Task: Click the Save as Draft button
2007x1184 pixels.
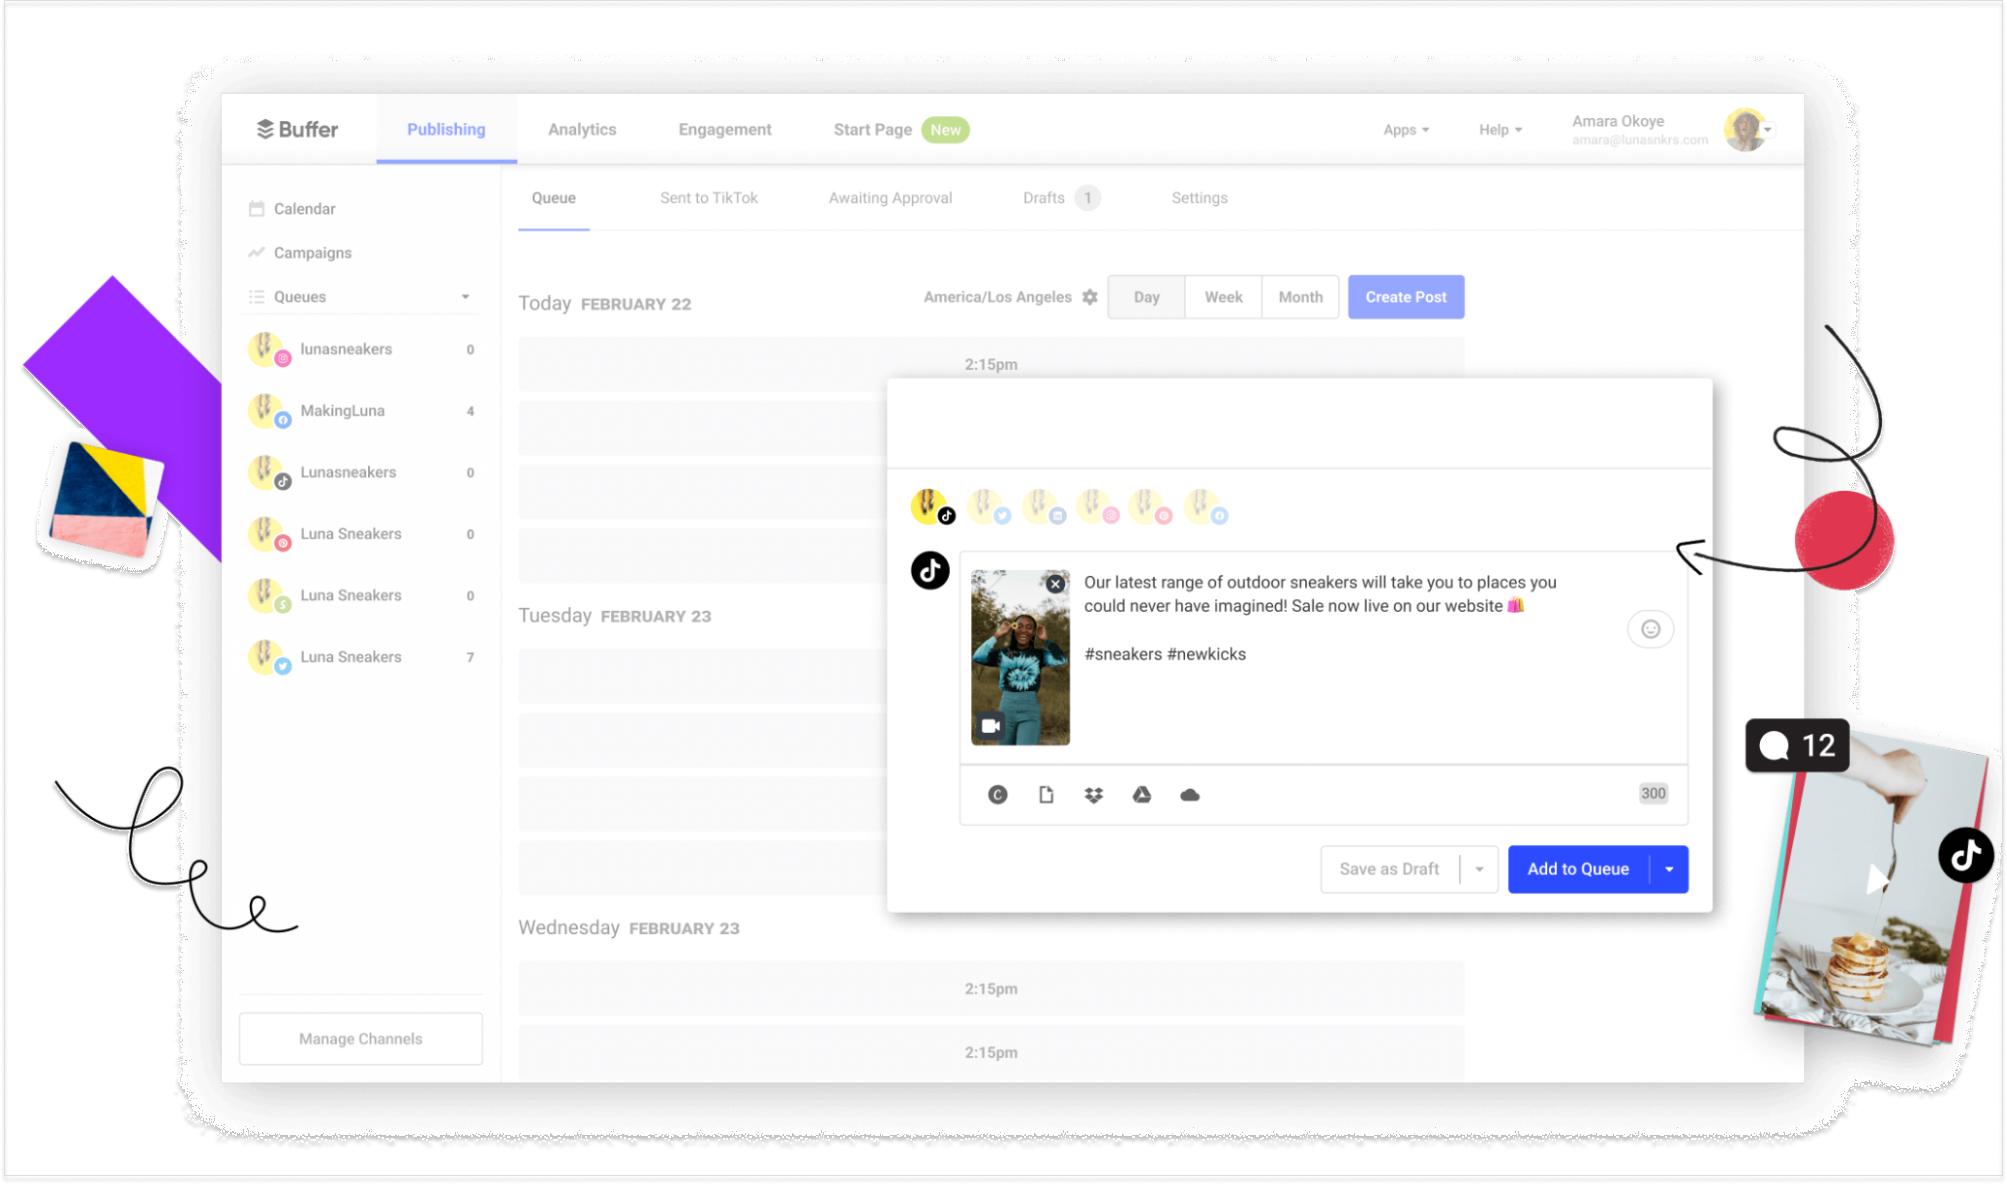Action: pos(1389,869)
